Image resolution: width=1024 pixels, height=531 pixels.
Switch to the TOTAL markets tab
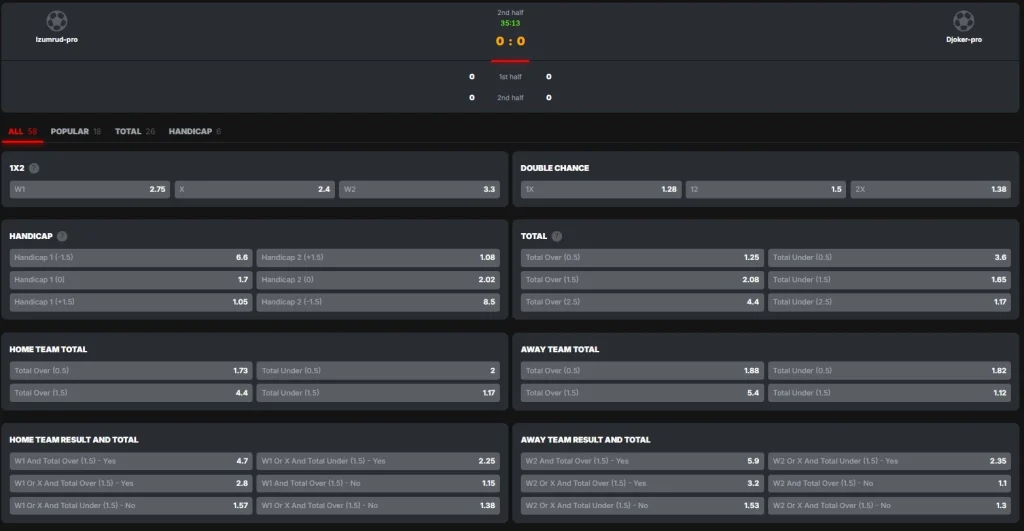coord(135,131)
